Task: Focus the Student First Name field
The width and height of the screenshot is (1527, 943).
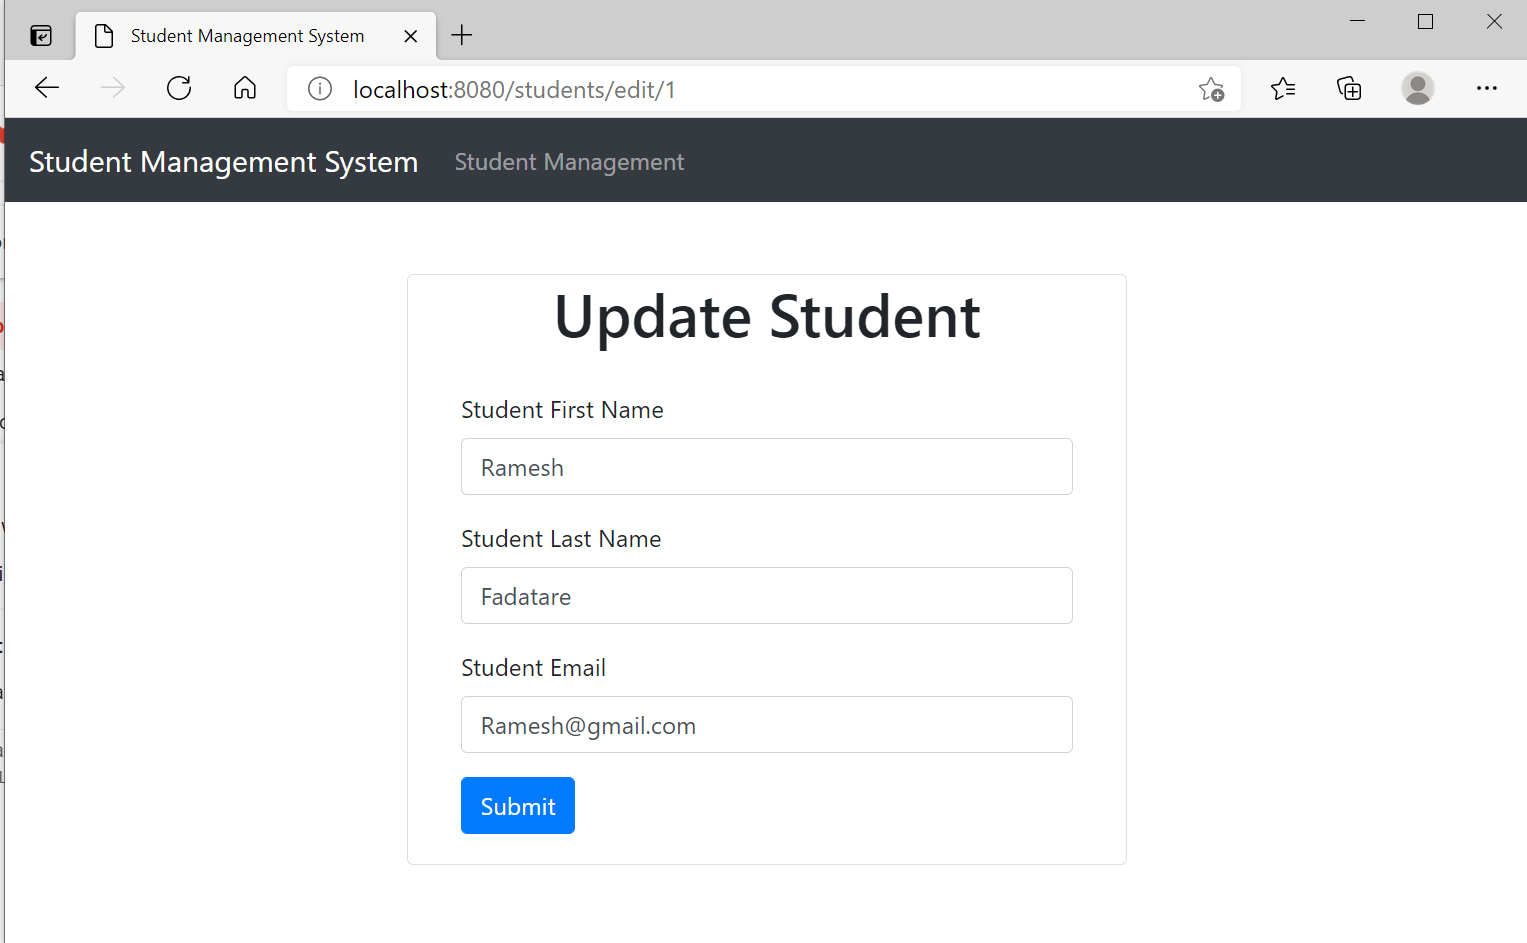Action: click(x=766, y=467)
